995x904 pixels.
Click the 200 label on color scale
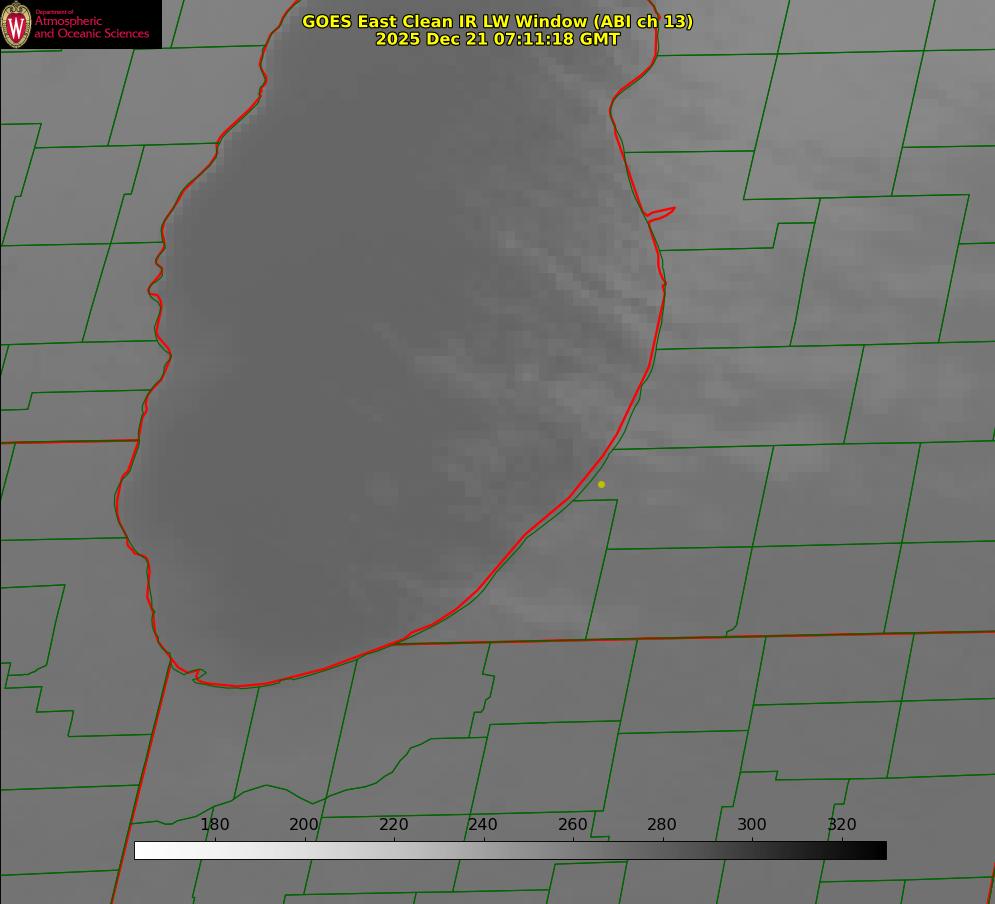[304, 824]
